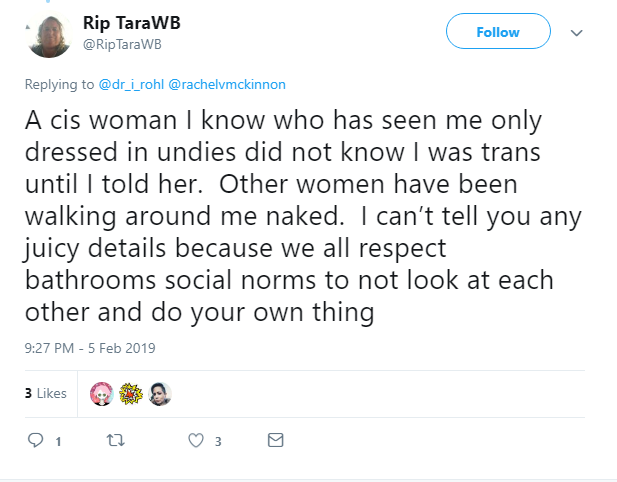This screenshot has width=617, height=482.
Task: Open the dark-haired woman liker avatar
Action: 160,393
